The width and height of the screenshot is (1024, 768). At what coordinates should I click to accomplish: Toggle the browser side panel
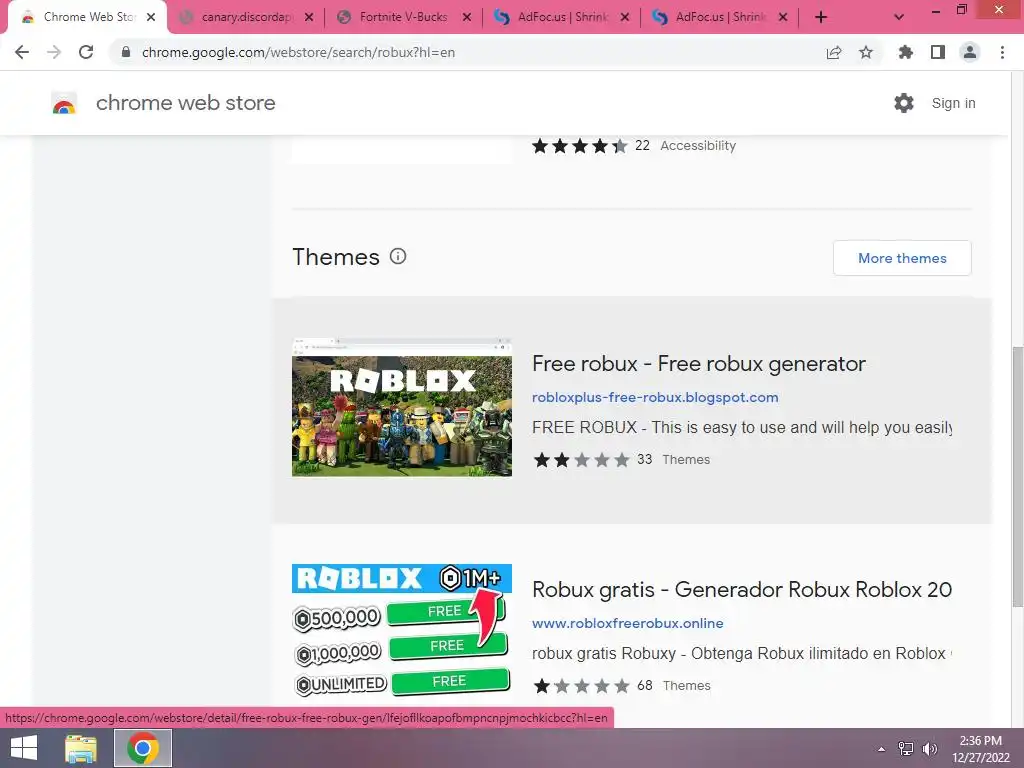(938, 52)
